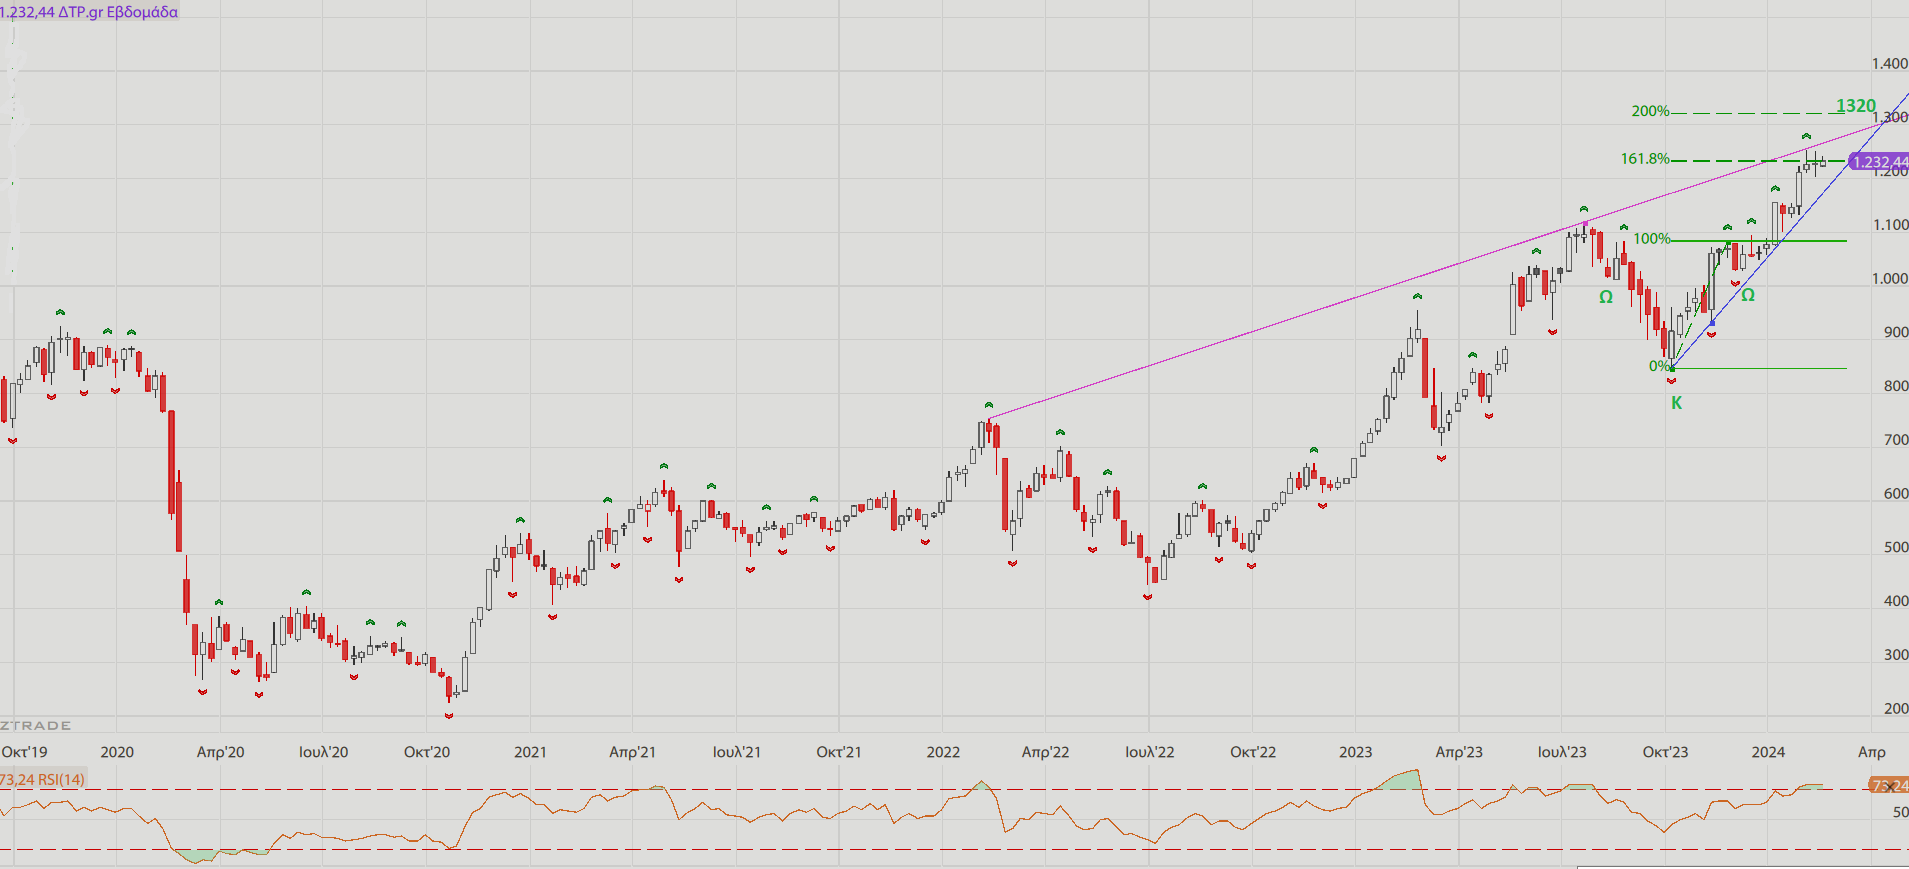Click the purple 1.232,44 current price tag

(1878, 162)
